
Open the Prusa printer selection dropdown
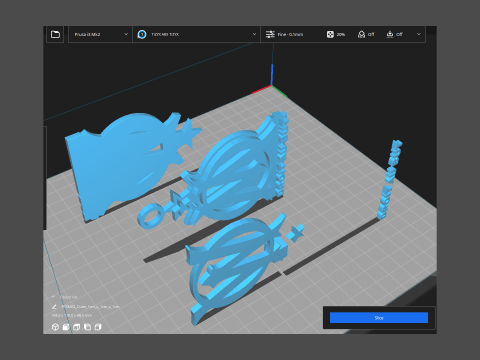tap(100, 34)
